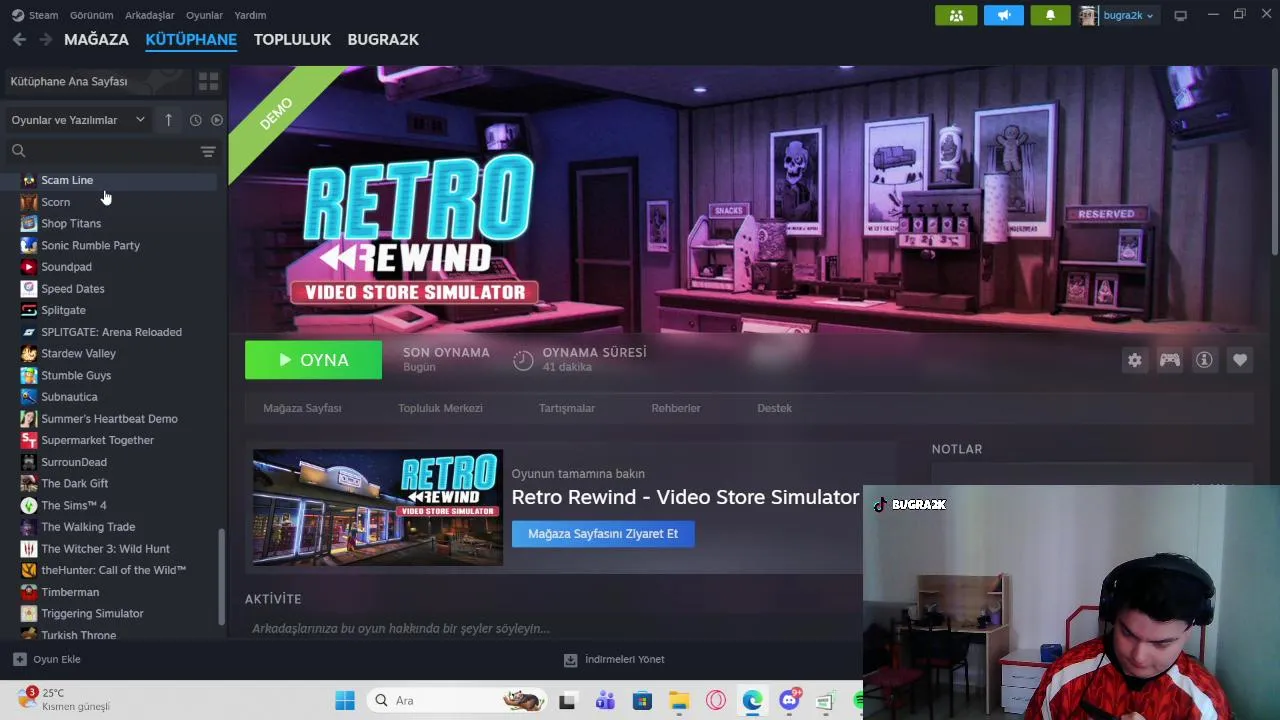1280x720 pixels.
Task: Show game info icon
Action: (1204, 360)
